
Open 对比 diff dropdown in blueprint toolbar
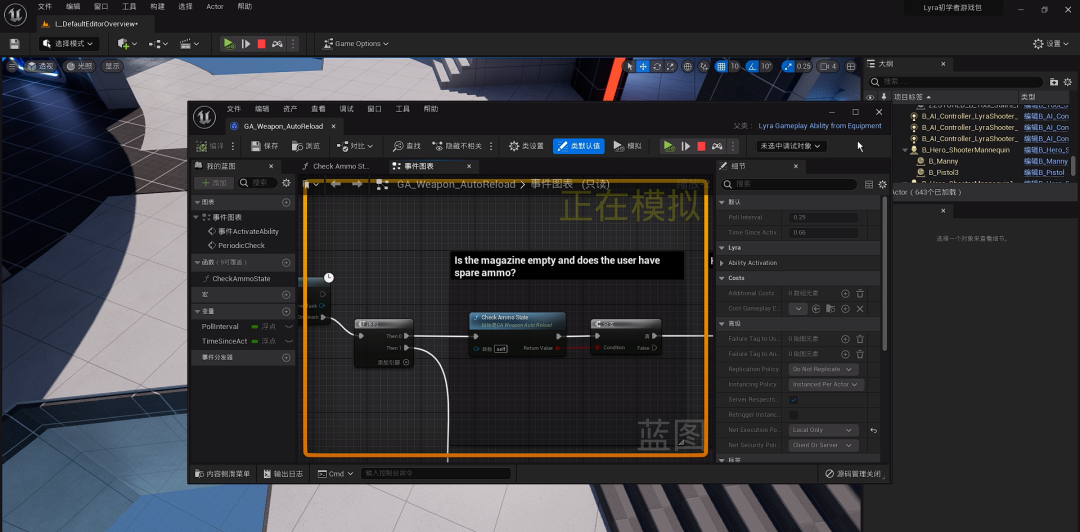(355, 146)
